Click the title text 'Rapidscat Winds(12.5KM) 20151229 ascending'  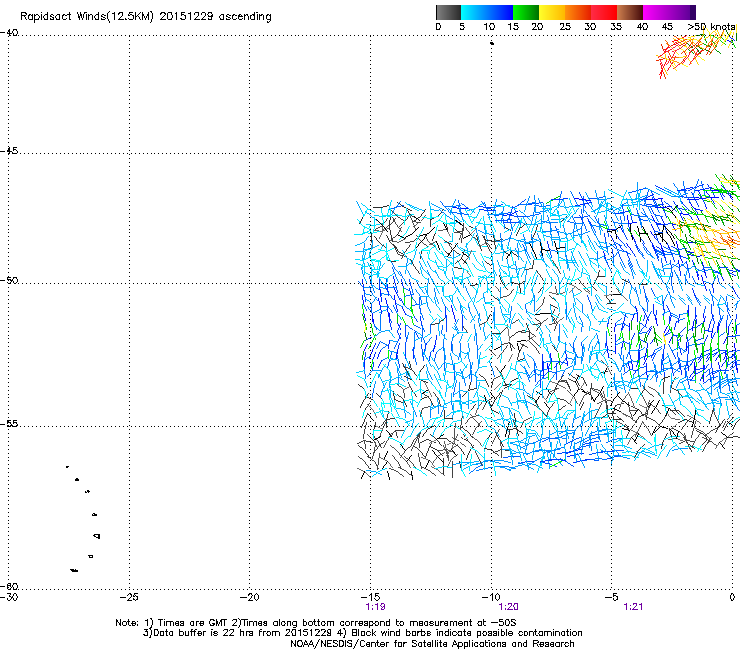coord(146,17)
